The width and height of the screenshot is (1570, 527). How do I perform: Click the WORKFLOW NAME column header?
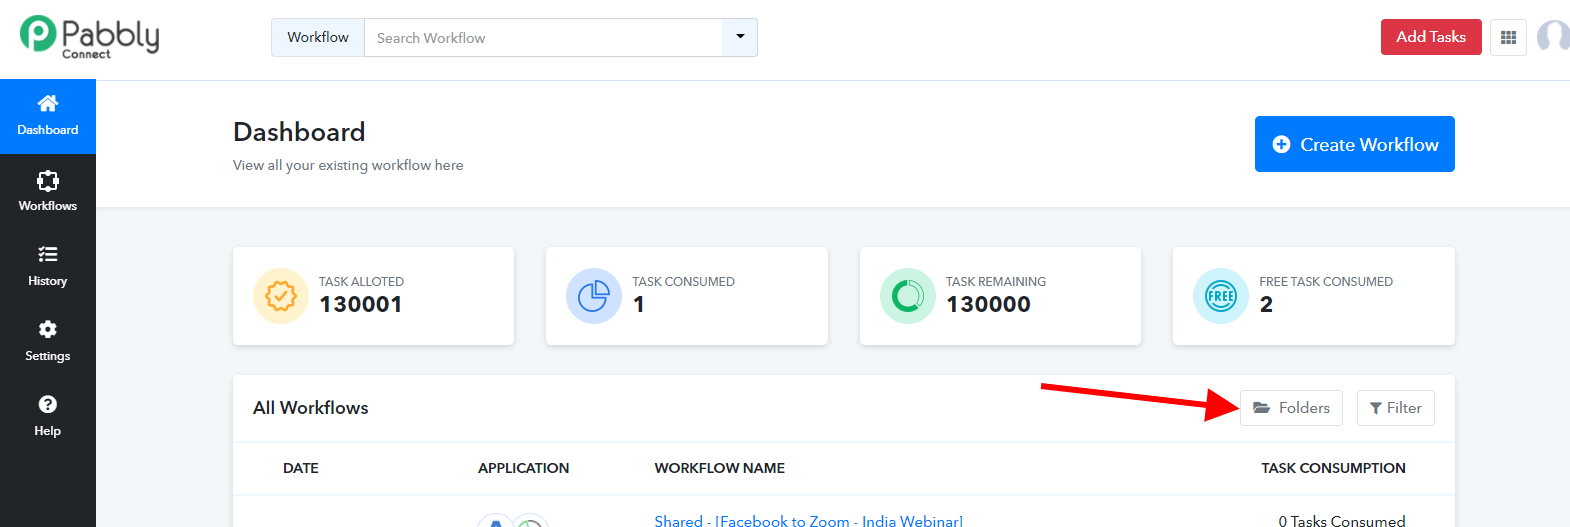[x=720, y=468]
